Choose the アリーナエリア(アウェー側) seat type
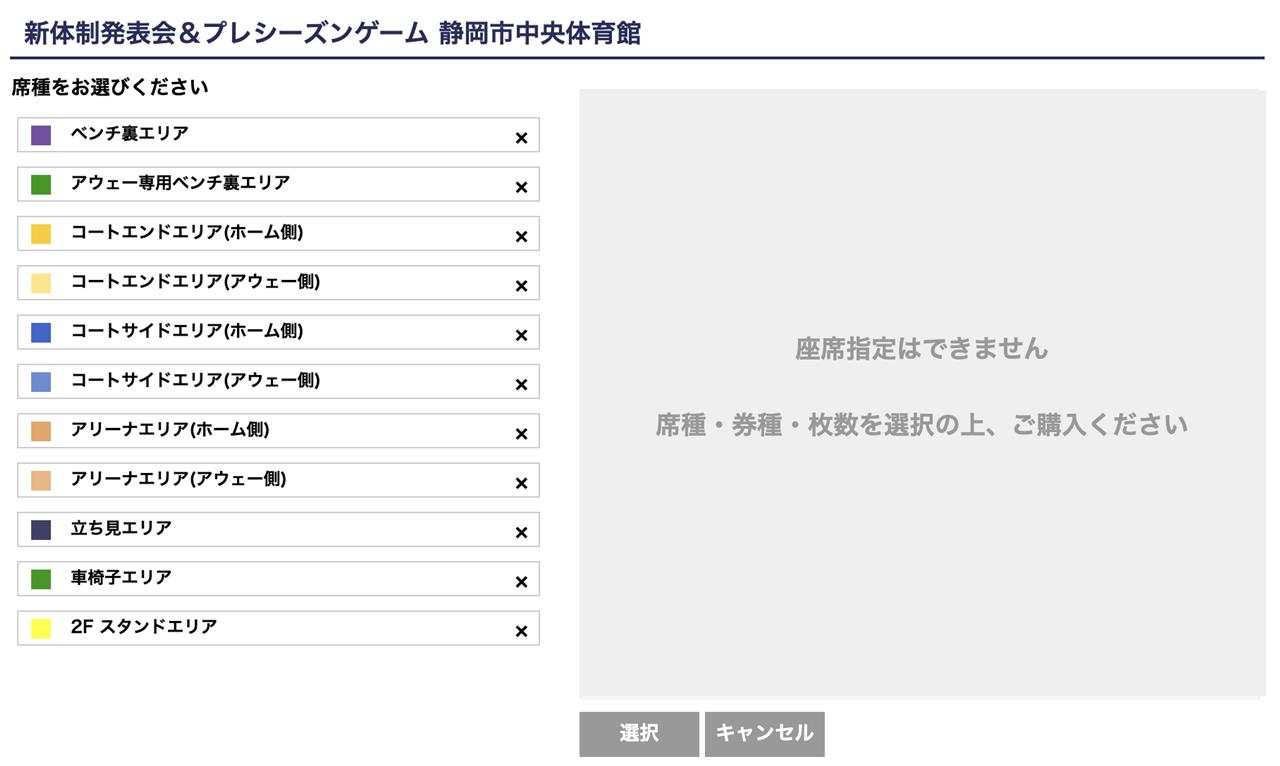1280x766 pixels. coord(278,480)
